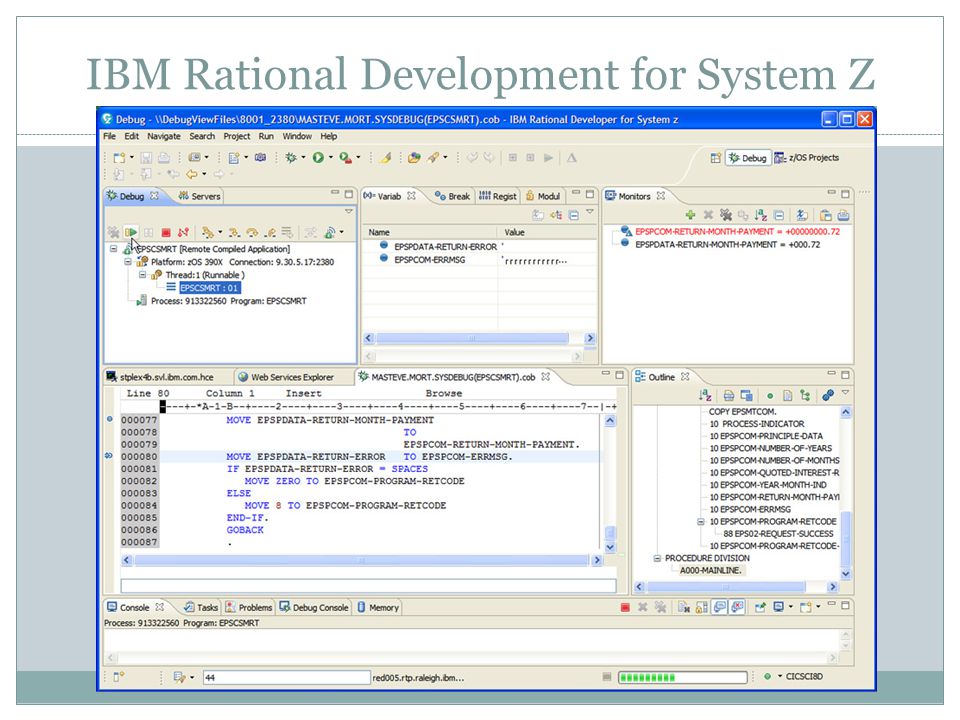Image resolution: width=960 pixels, height=720 pixels.
Task: Open the Project menu
Action: [x=236, y=136]
